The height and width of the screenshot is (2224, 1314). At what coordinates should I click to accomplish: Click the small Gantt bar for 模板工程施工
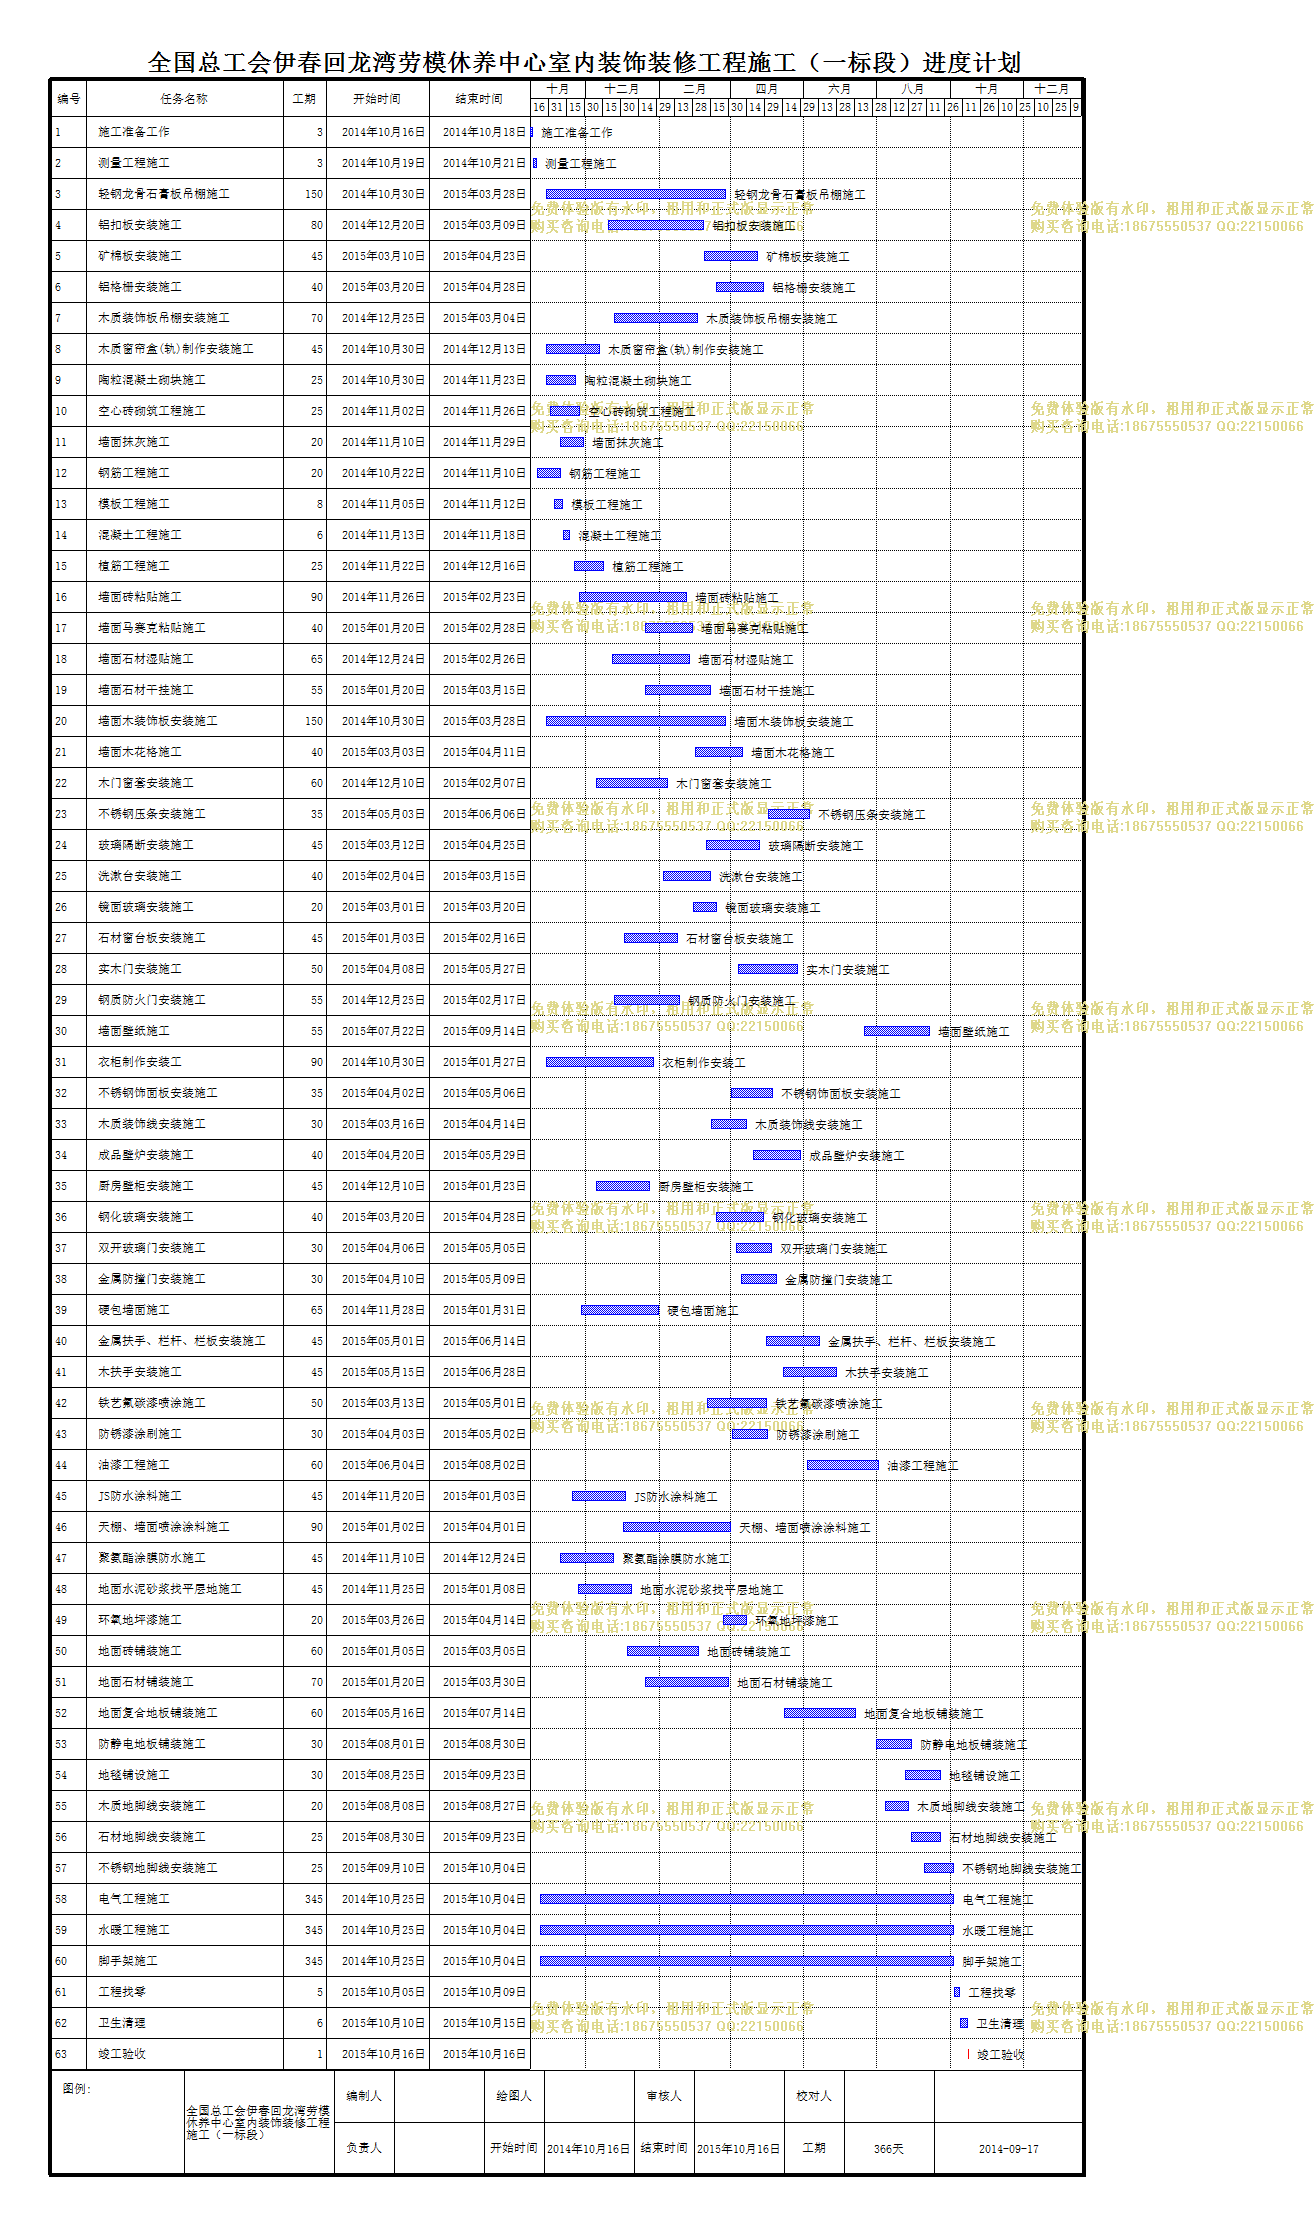coord(559,504)
